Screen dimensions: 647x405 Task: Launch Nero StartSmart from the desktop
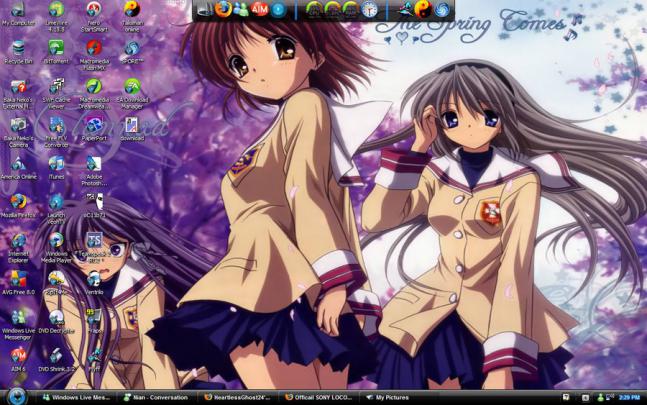tap(94, 16)
